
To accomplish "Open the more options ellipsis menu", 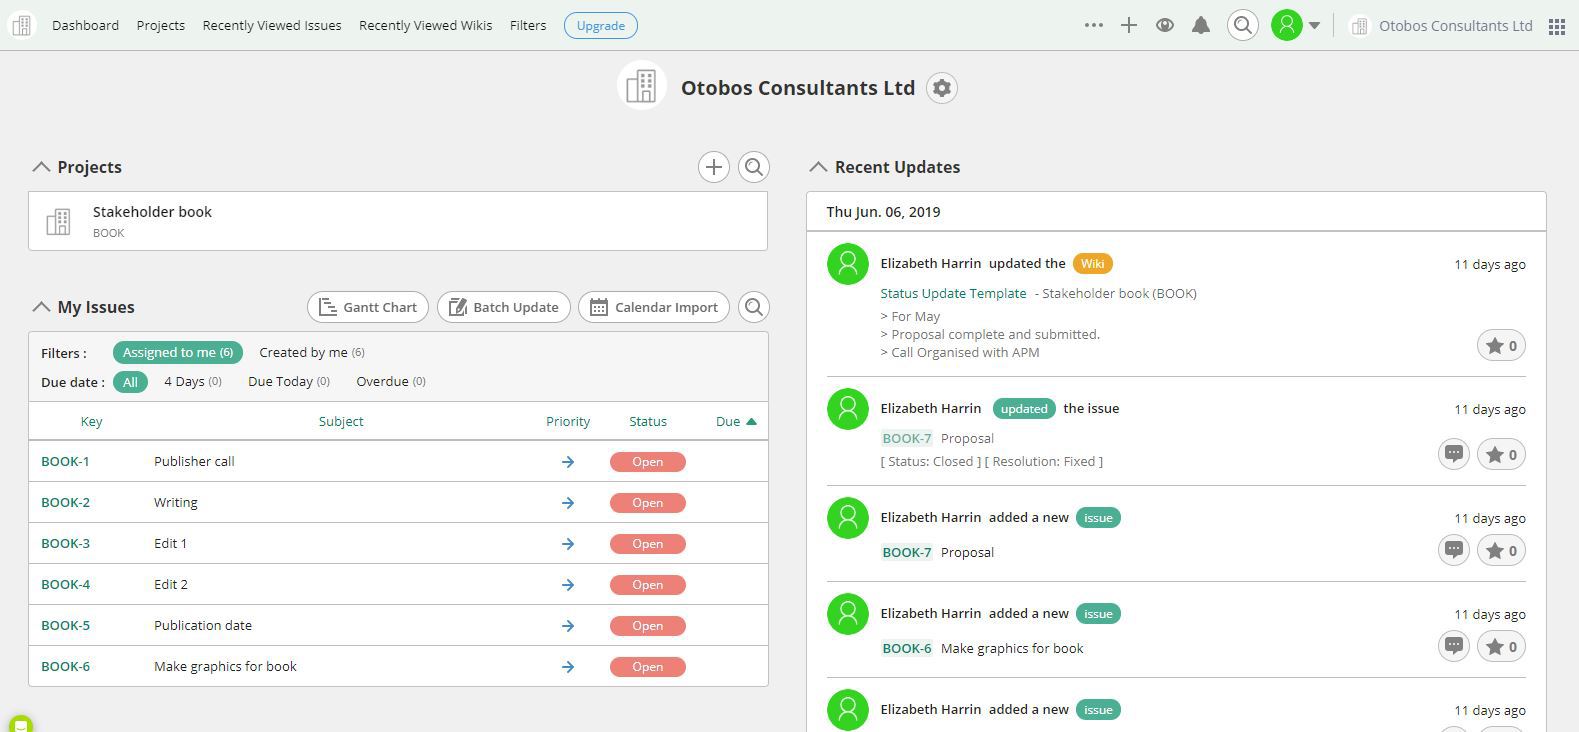I will (1093, 25).
